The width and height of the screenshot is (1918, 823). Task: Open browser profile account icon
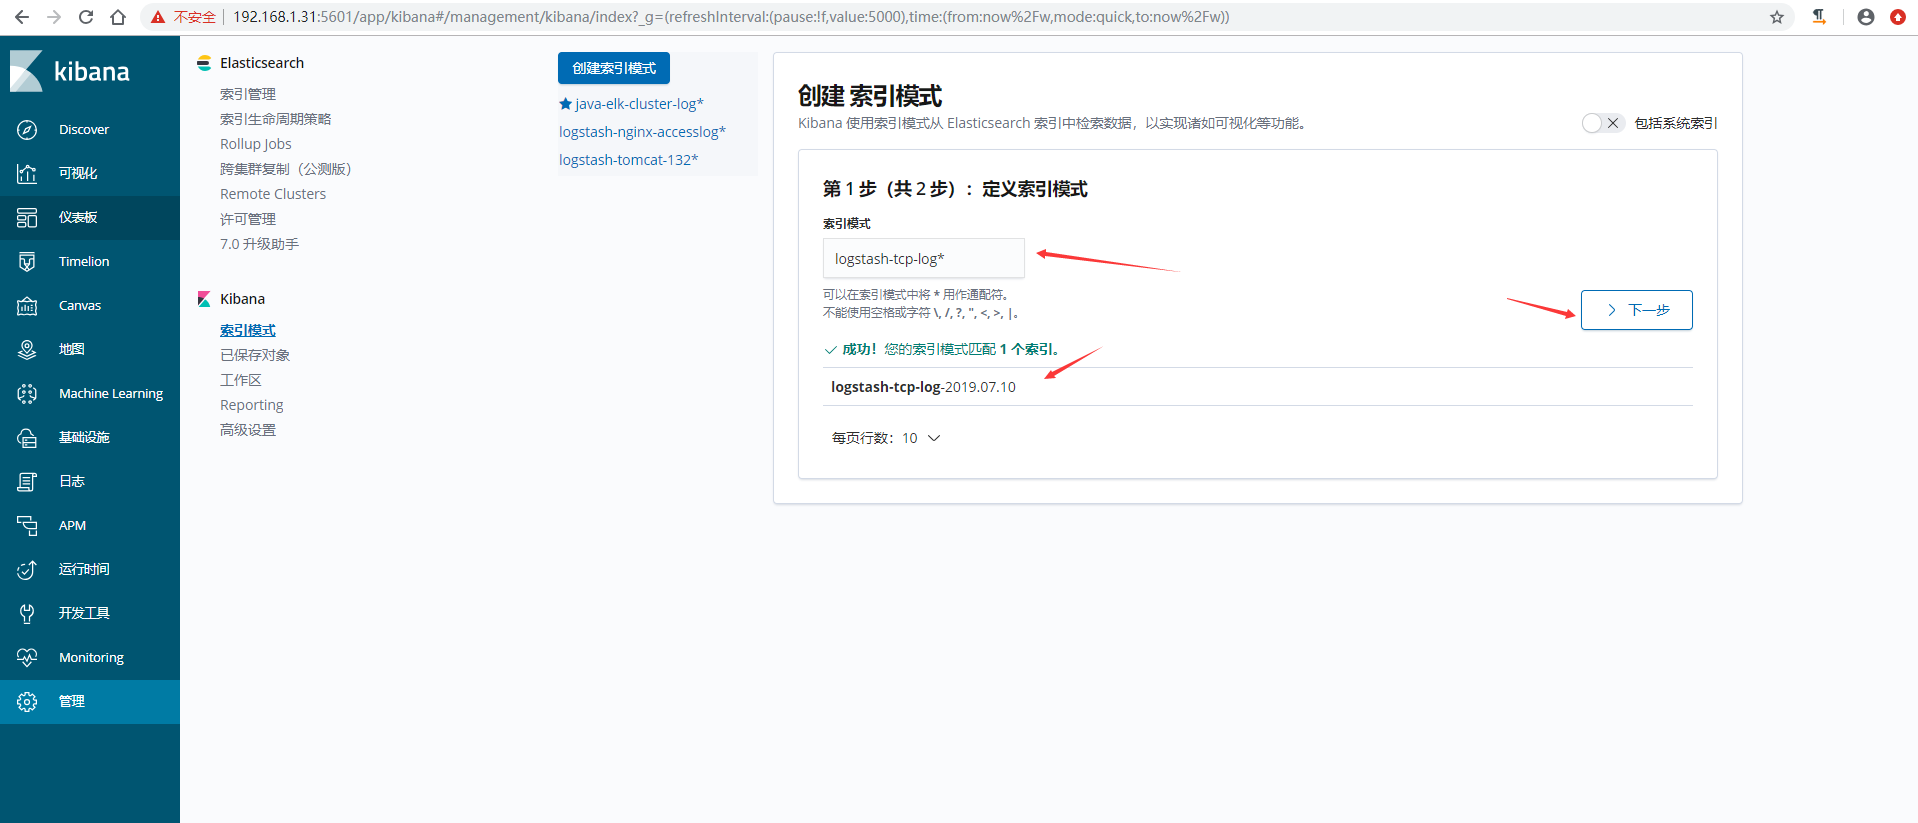pos(1866,17)
